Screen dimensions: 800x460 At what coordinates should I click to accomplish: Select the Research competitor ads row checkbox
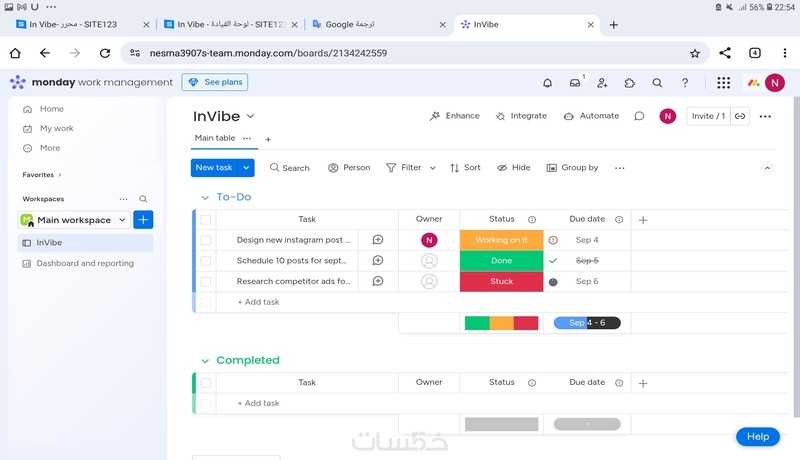206,282
